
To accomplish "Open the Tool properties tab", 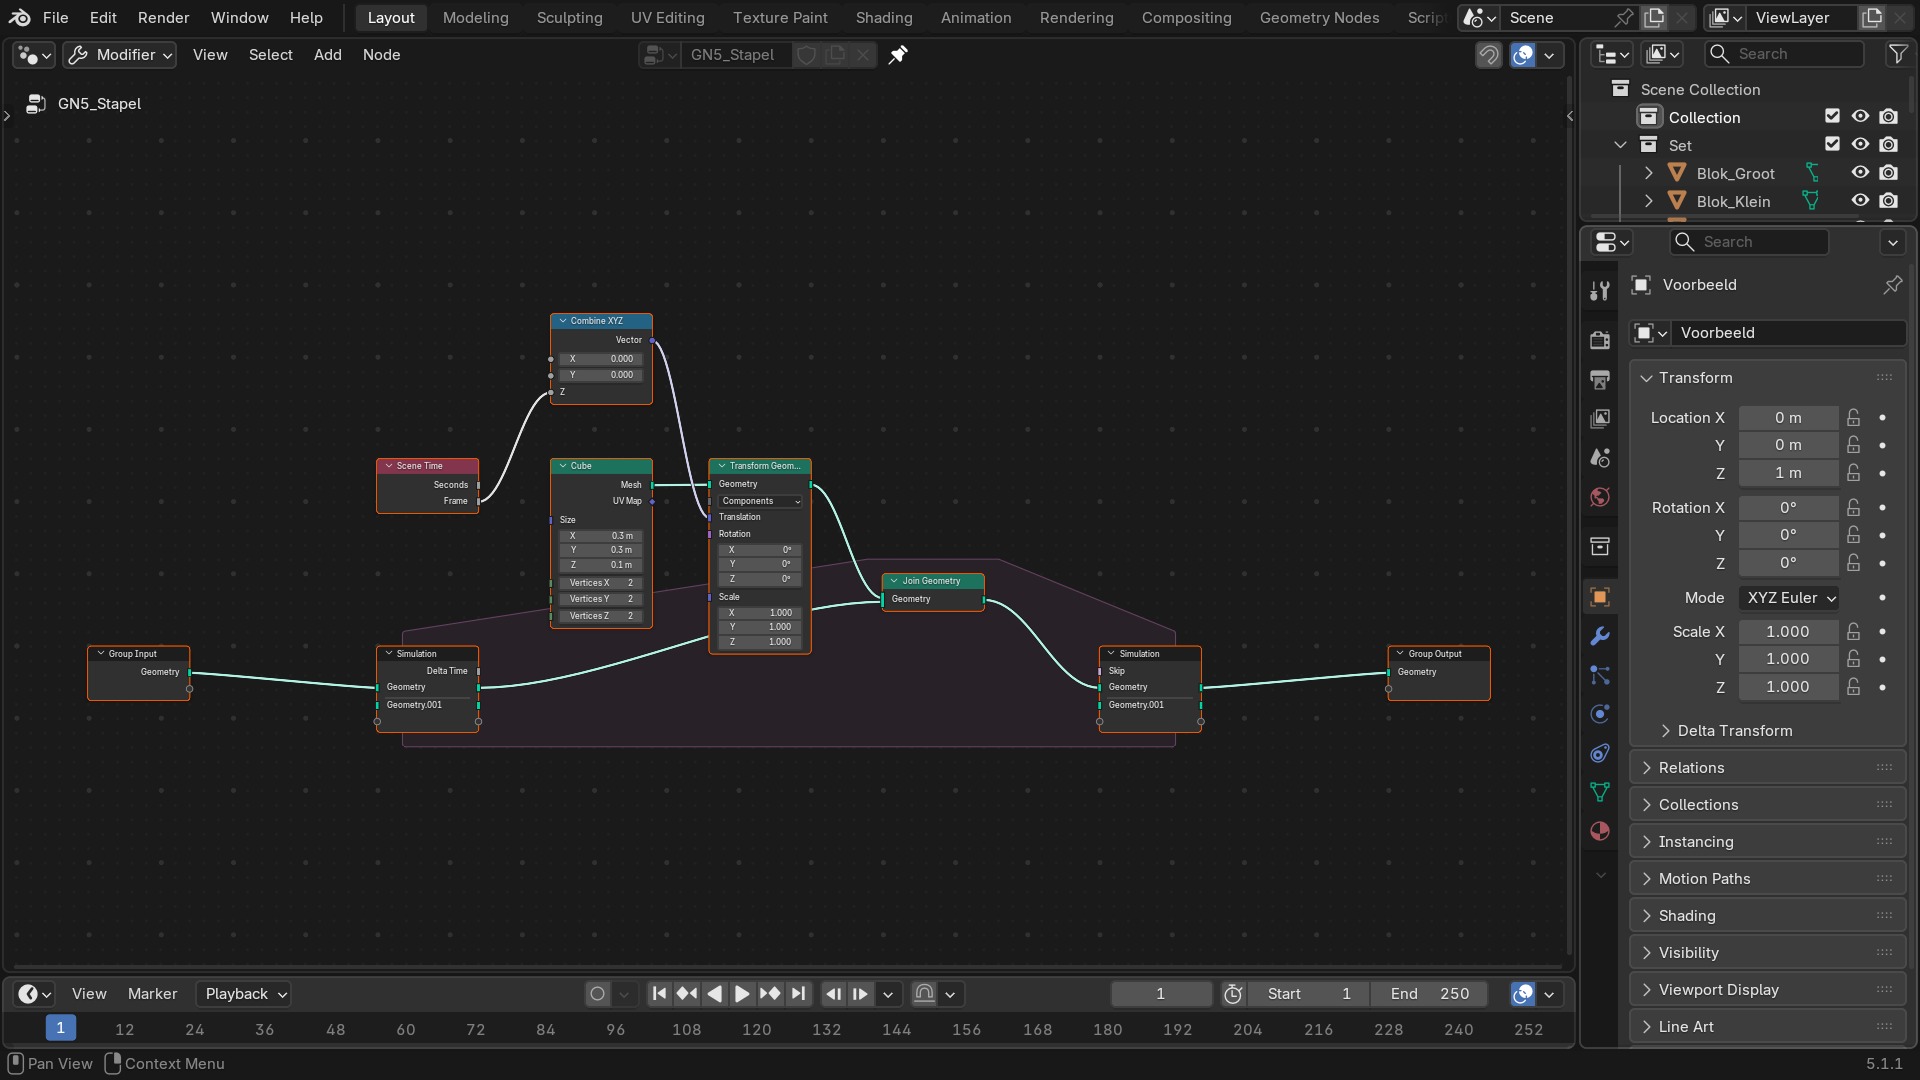I will pyautogui.click(x=1600, y=291).
